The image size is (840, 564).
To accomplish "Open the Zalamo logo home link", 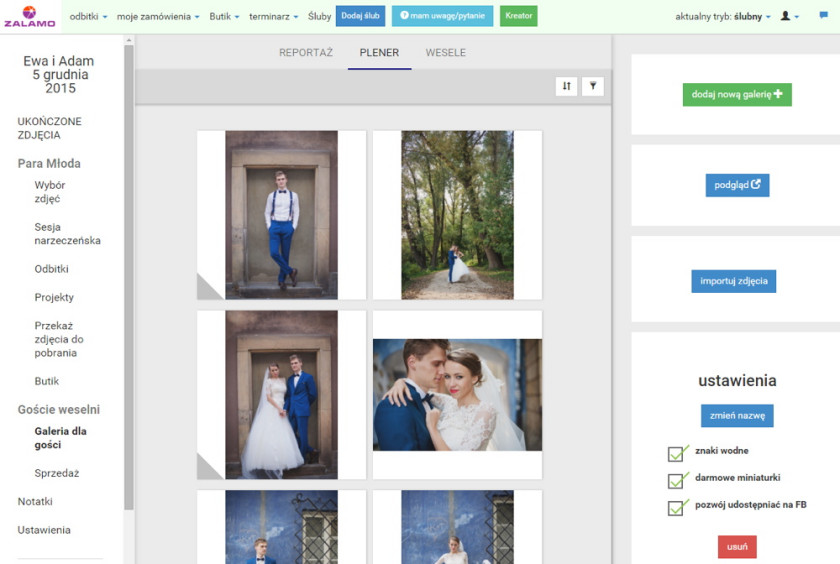I will coord(30,17).
